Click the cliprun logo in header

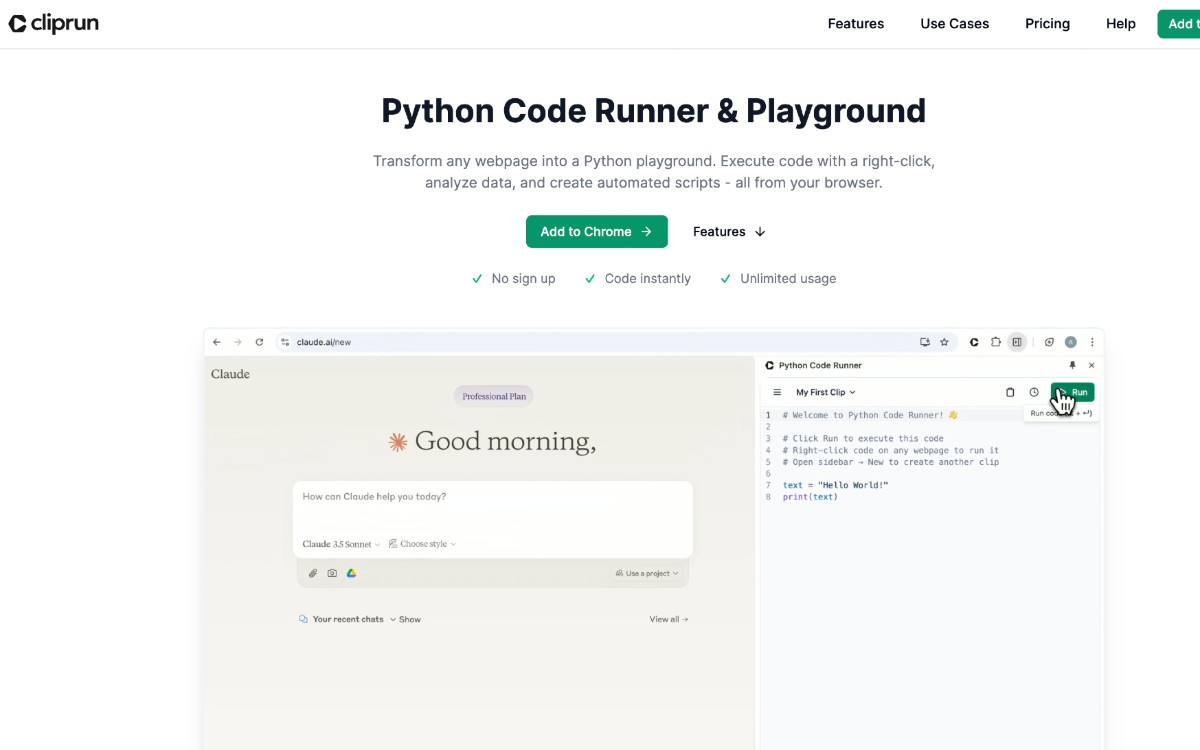54,24
